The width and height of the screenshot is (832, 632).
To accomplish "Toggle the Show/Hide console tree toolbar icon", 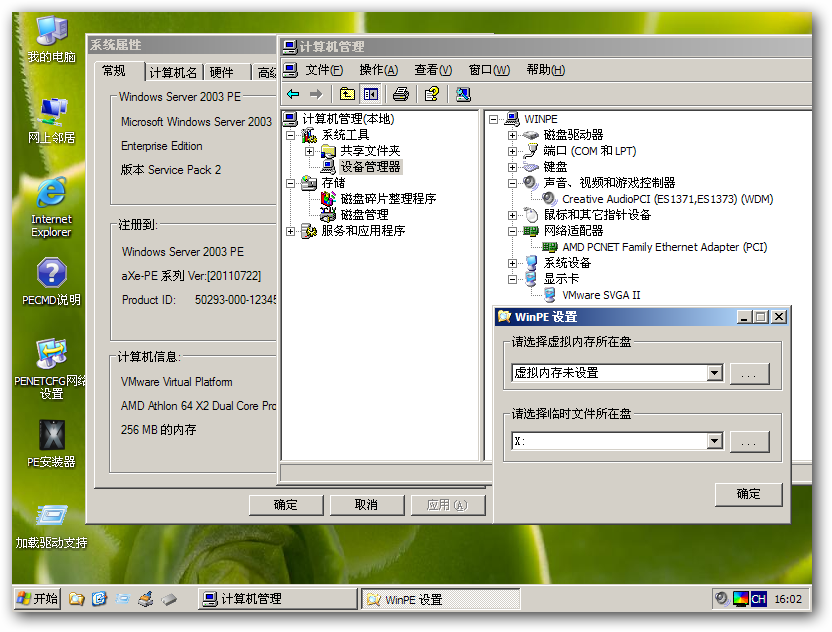I will pyautogui.click(x=369, y=92).
